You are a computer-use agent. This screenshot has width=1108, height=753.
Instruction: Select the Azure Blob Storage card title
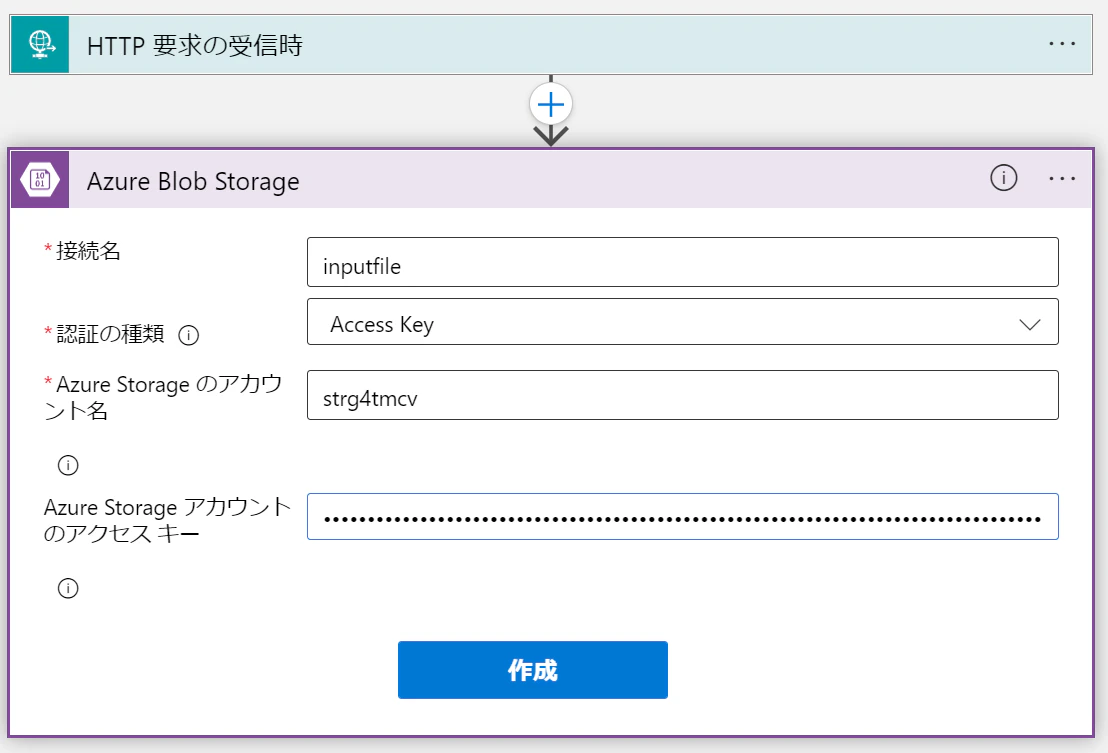(193, 181)
